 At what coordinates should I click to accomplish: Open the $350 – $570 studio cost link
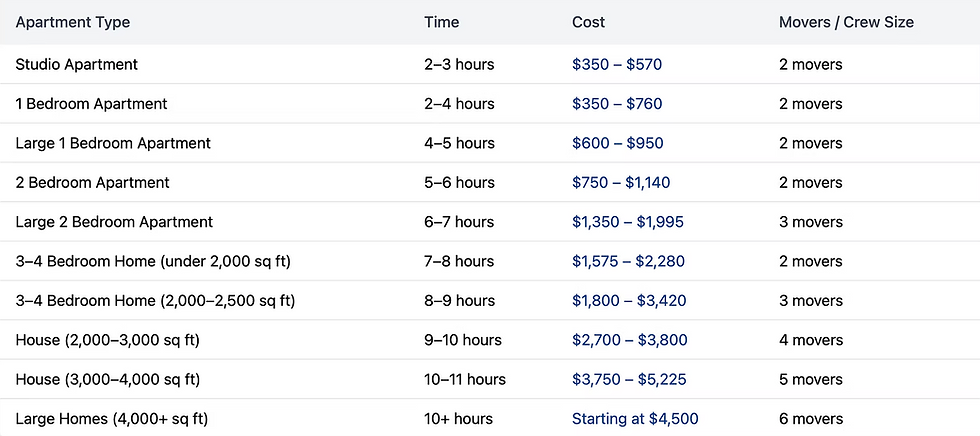pyautogui.click(x=617, y=64)
